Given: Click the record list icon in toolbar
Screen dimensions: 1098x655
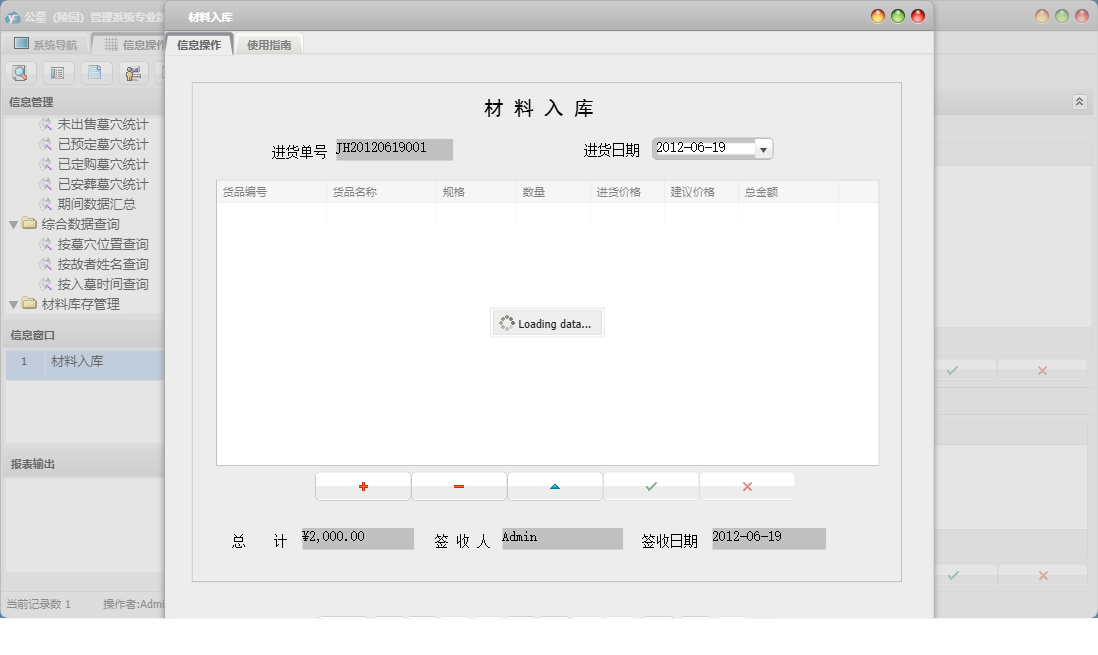Looking at the screenshot, I should click(x=58, y=72).
